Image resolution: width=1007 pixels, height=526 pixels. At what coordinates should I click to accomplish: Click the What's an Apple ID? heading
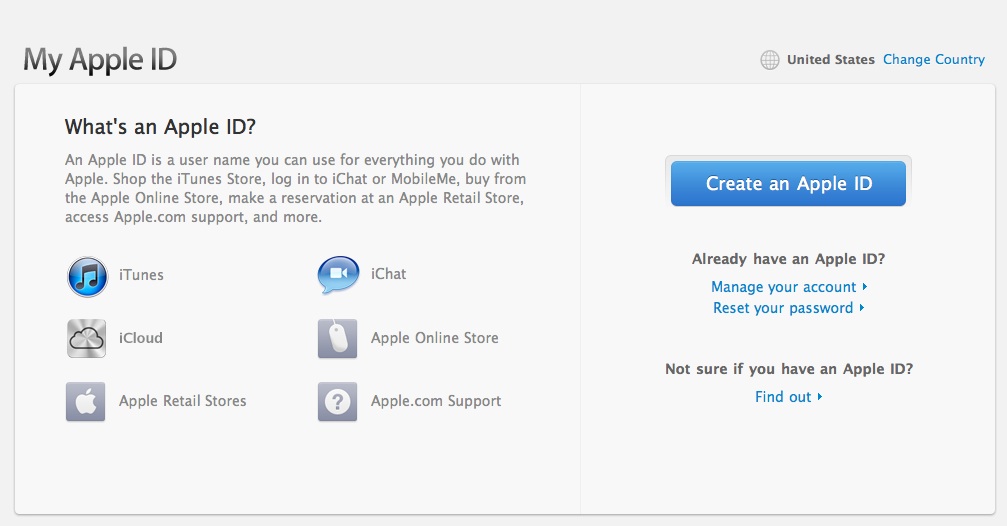[160, 127]
